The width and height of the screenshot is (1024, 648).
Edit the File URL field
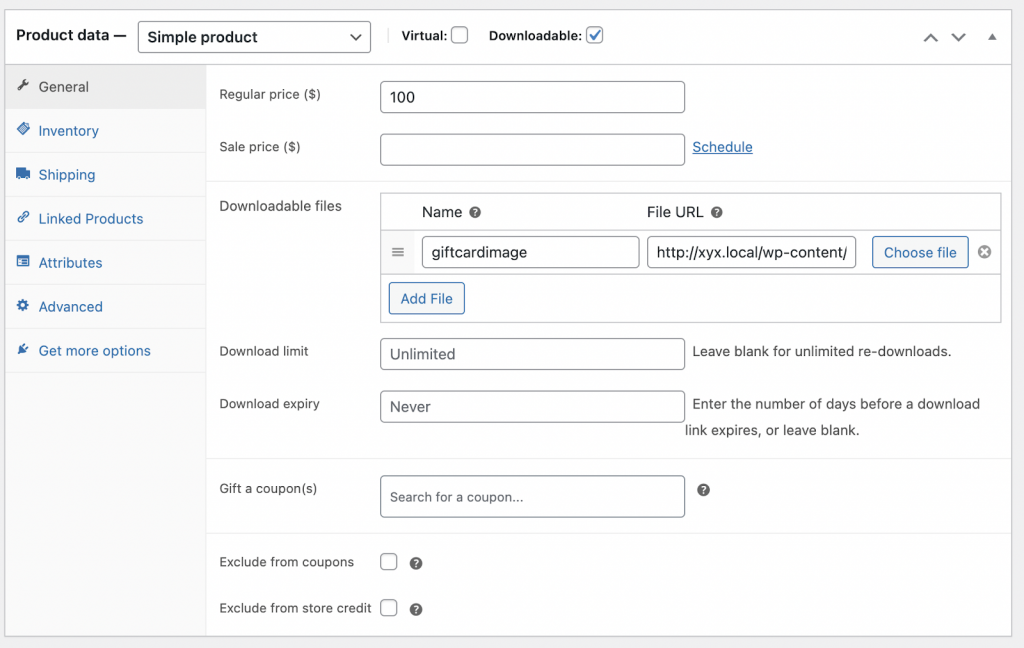pos(751,252)
